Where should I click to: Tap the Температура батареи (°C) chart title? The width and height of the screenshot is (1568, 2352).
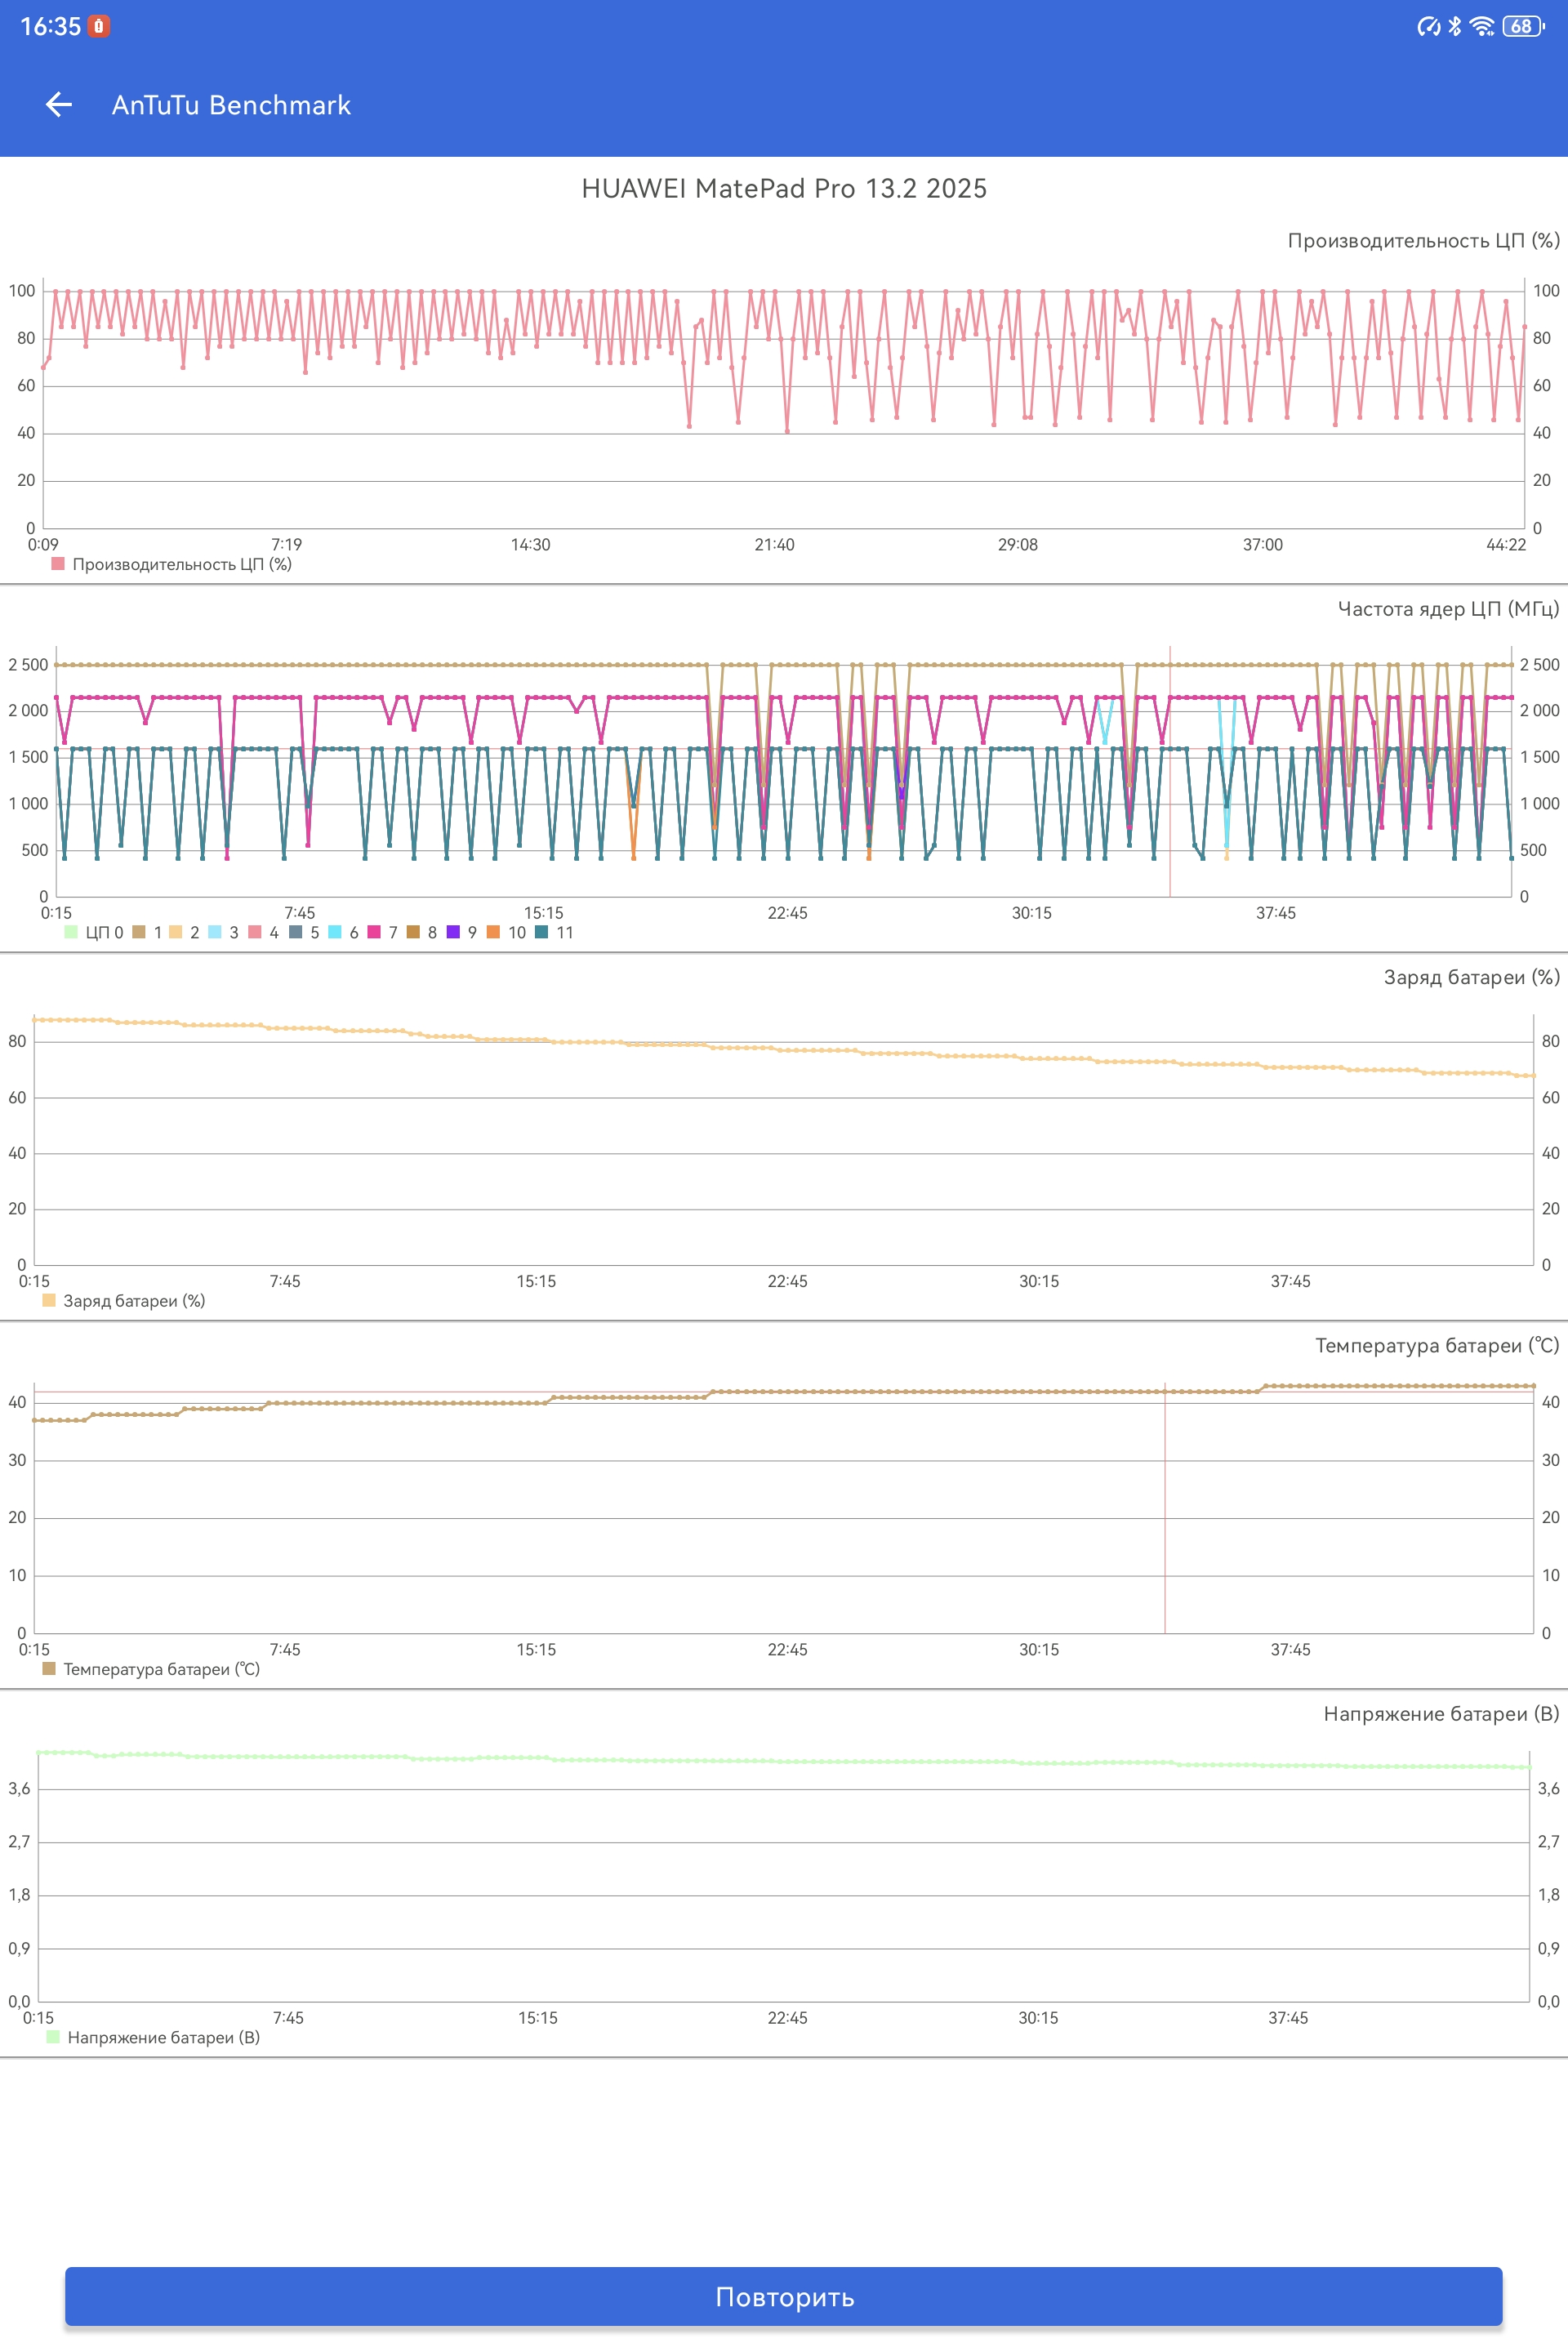1437,1346
